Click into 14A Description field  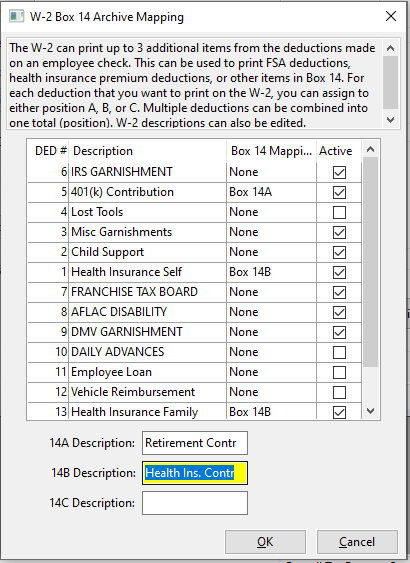pyautogui.click(x=195, y=443)
